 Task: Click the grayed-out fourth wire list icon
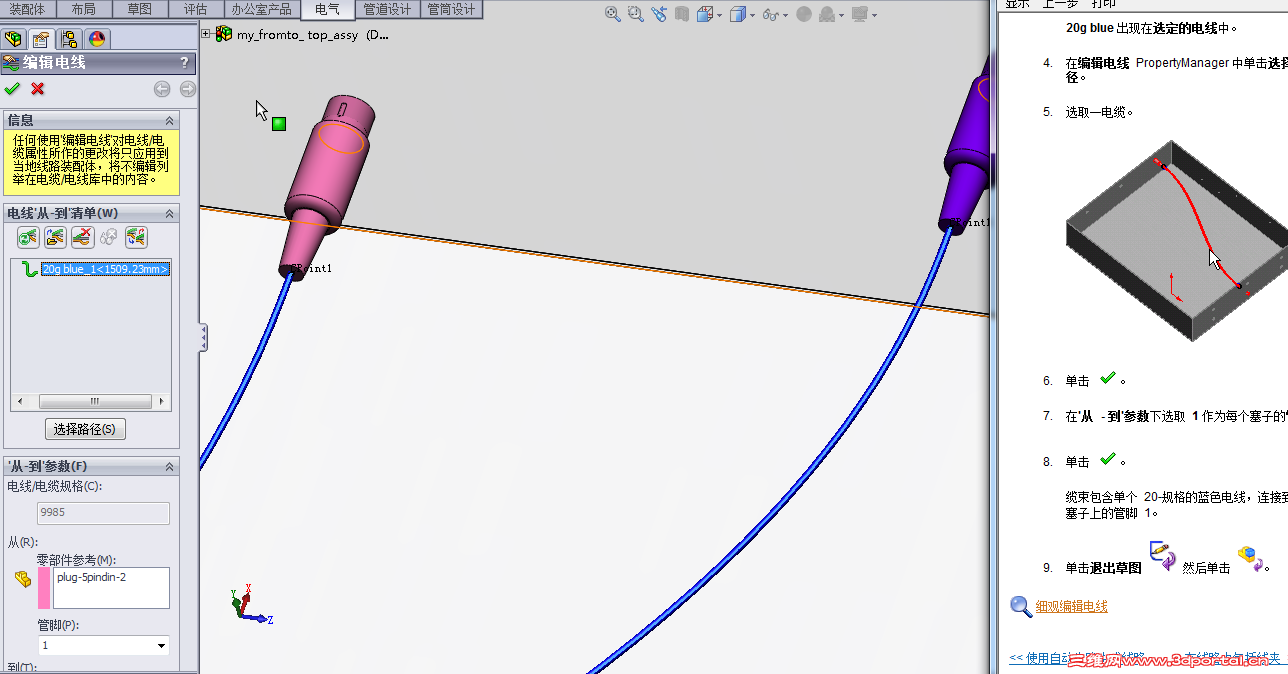109,237
